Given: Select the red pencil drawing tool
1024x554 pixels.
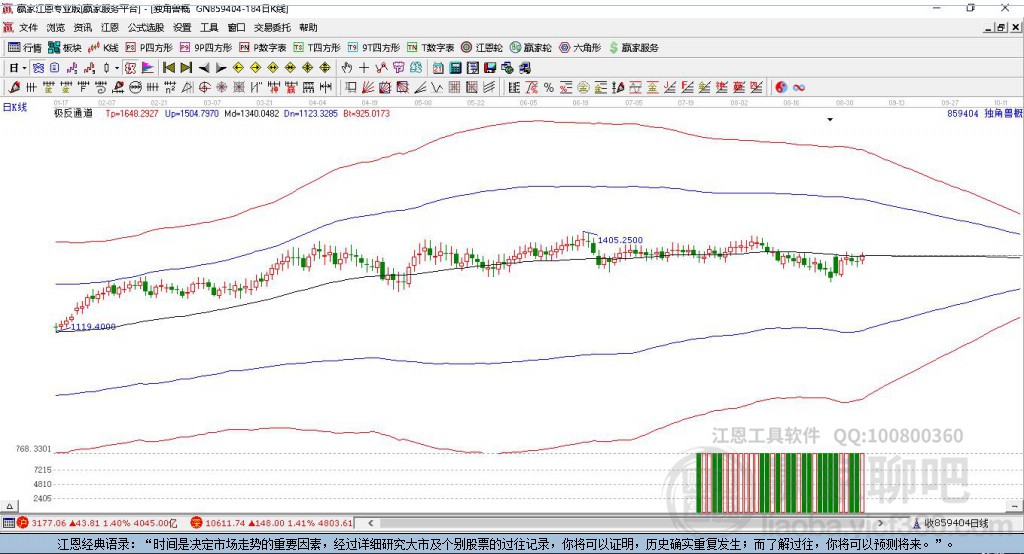Looking at the screenshot, I should [14, 88].
